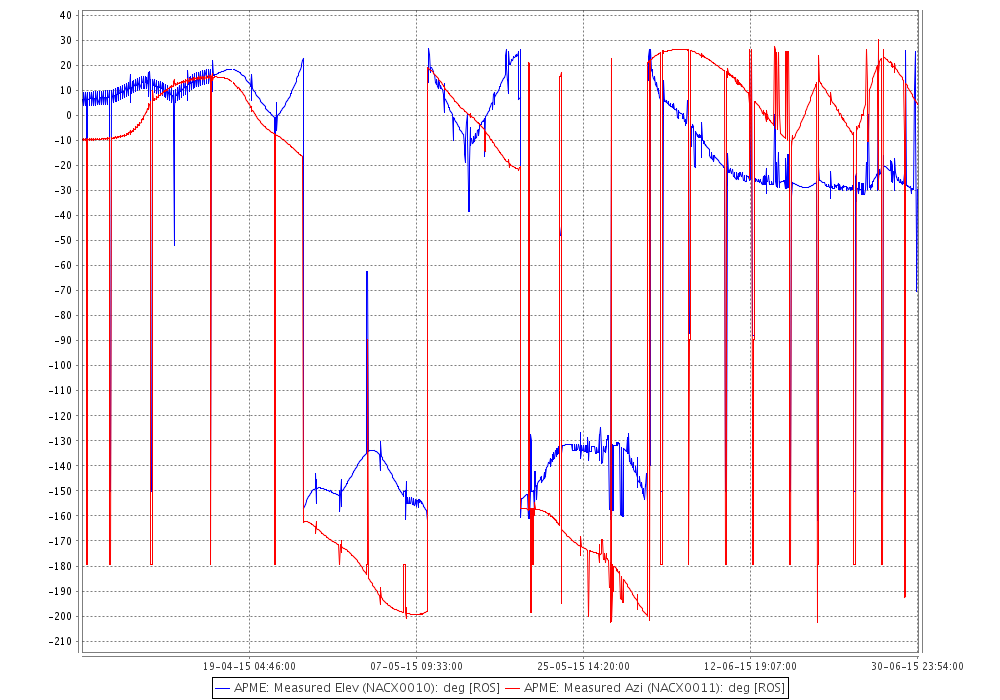Click y-axis tick label 40

click(66, 15)
